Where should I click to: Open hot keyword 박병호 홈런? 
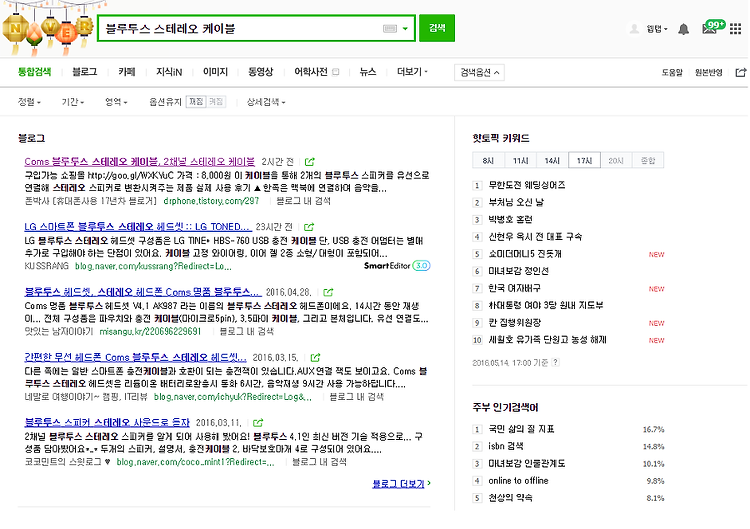(x=510, y=220)
